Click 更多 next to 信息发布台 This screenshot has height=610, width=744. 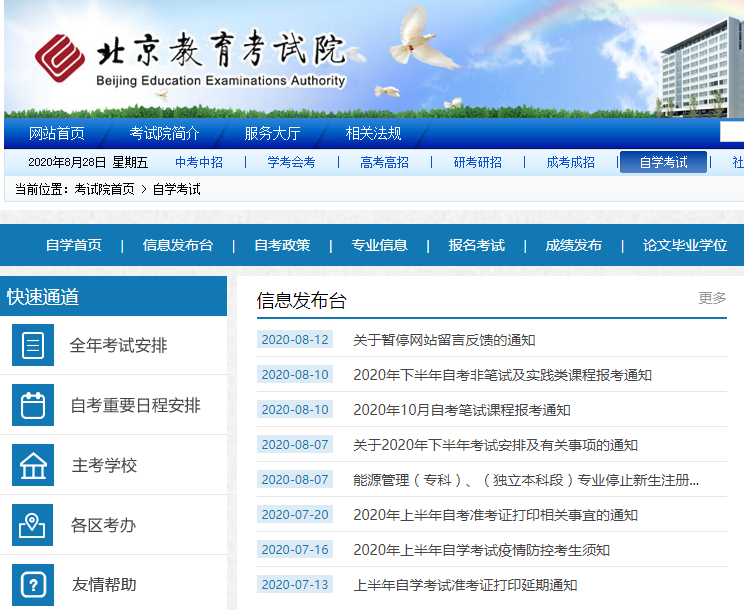(x=712, y=298)
